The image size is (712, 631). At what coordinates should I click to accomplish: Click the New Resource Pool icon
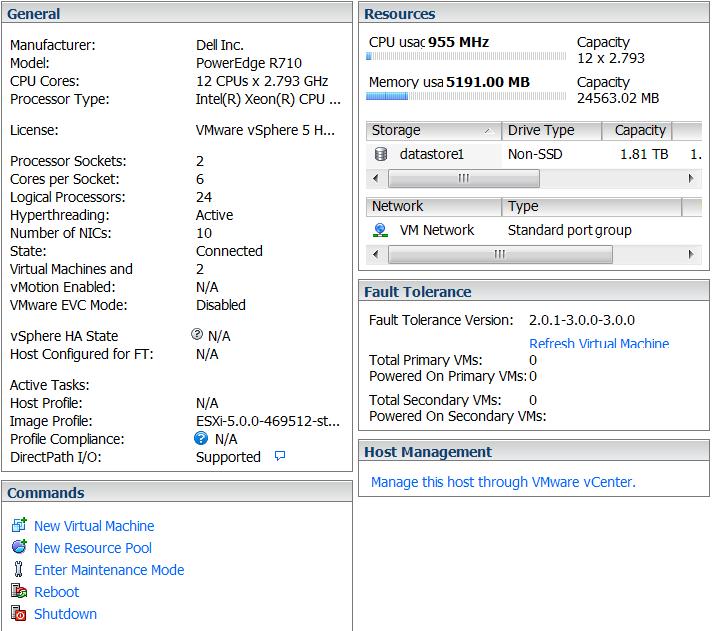[x=19, y=547]
